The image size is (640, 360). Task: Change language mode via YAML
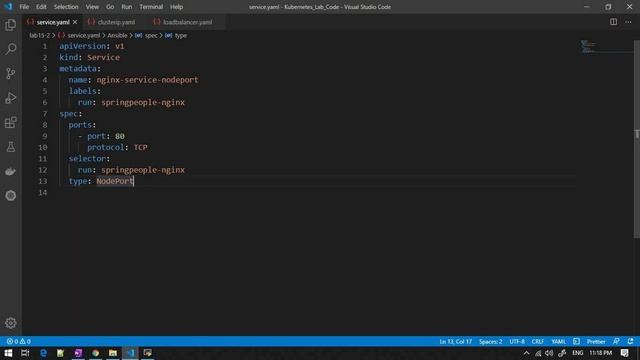pyautogui.click(x=558, y=341)
